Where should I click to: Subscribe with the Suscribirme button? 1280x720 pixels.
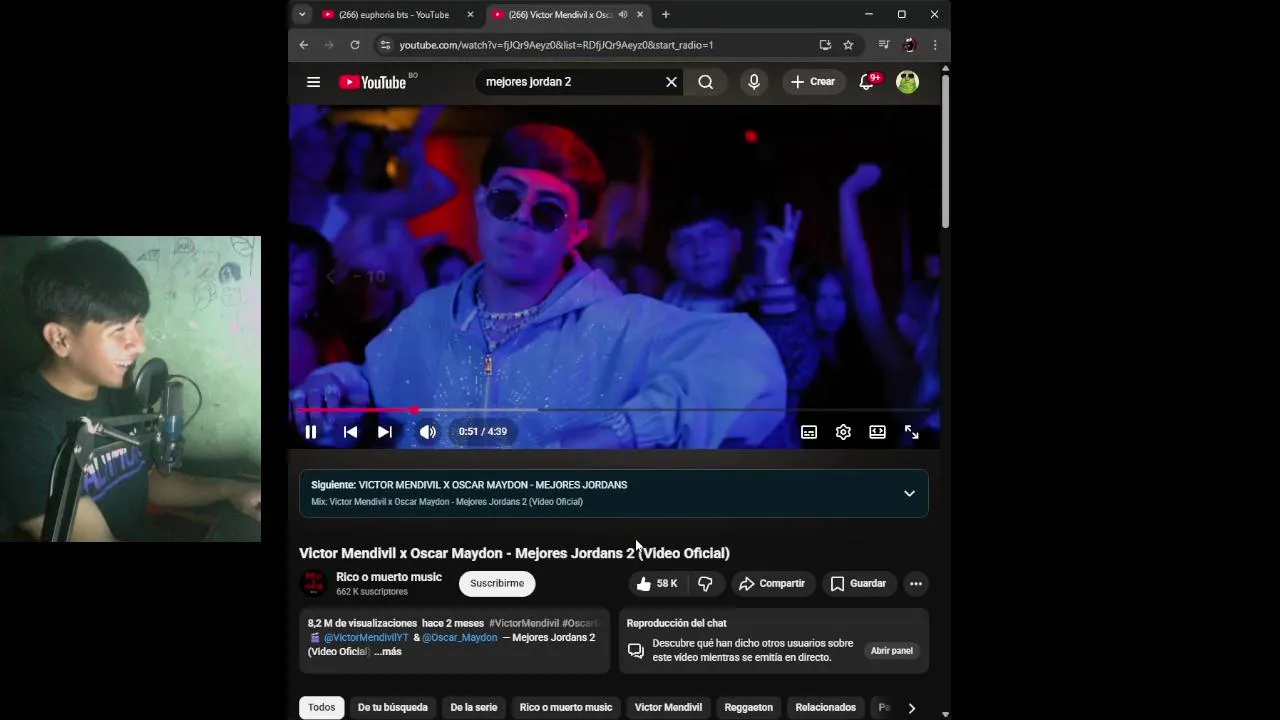click(497, 583)
